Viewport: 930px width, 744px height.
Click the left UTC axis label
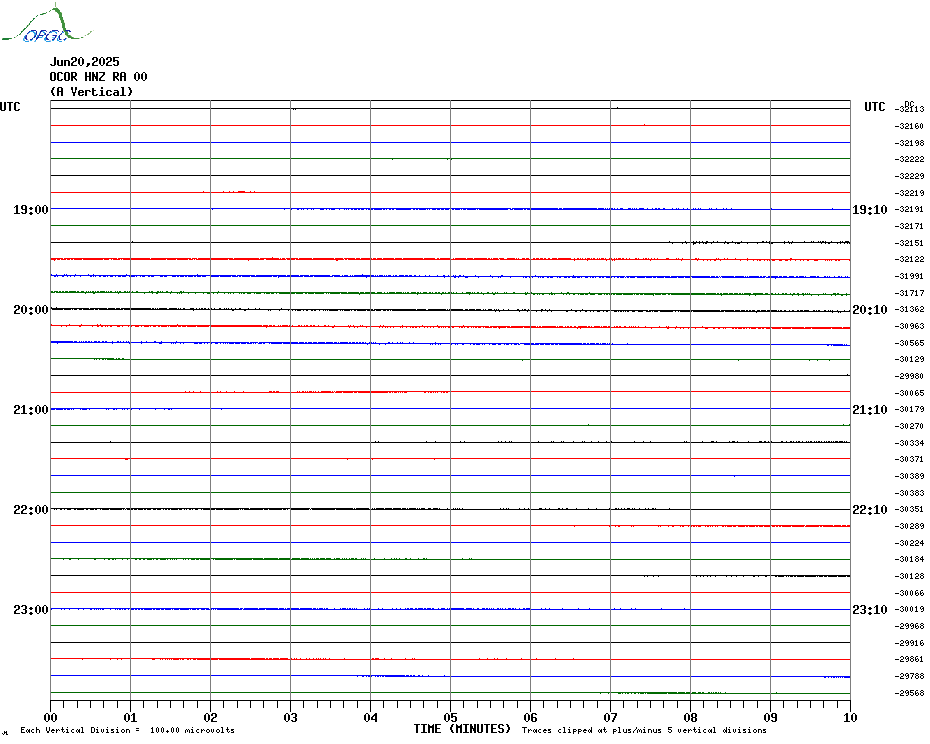click(x=10, y=107)
